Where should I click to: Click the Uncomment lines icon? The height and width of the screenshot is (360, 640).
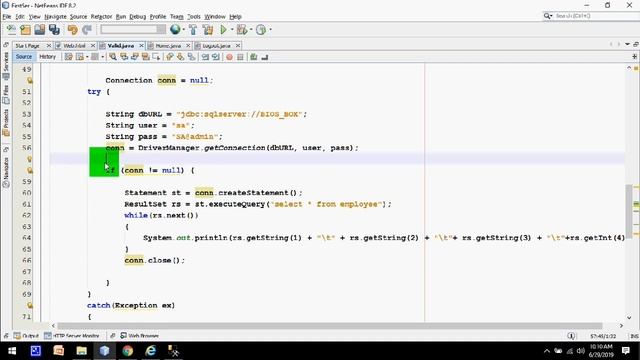click(x=264, y=57)
